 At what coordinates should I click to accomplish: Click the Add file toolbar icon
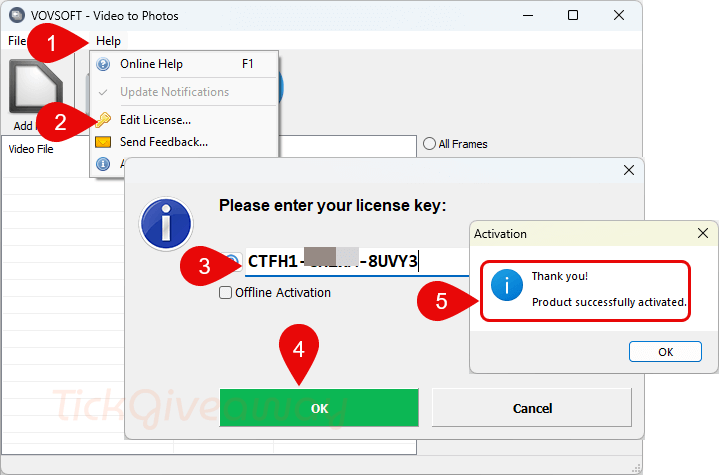[x=37, y=86]
